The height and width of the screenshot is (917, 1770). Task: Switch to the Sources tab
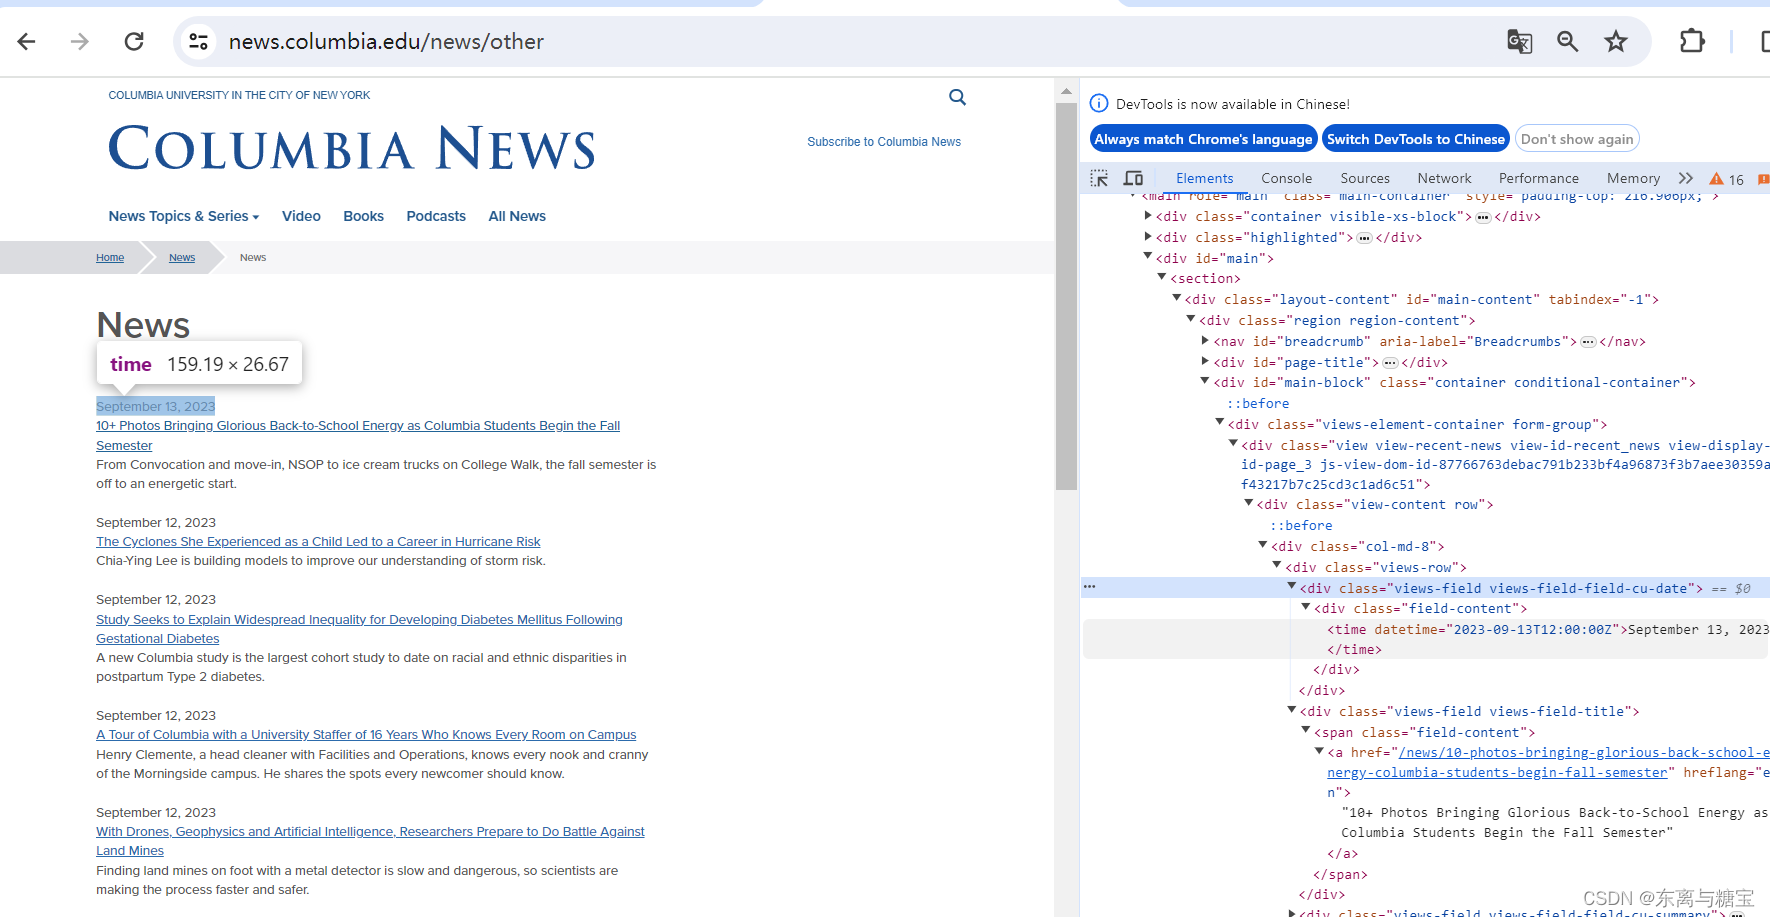(x=1365, y=178)
